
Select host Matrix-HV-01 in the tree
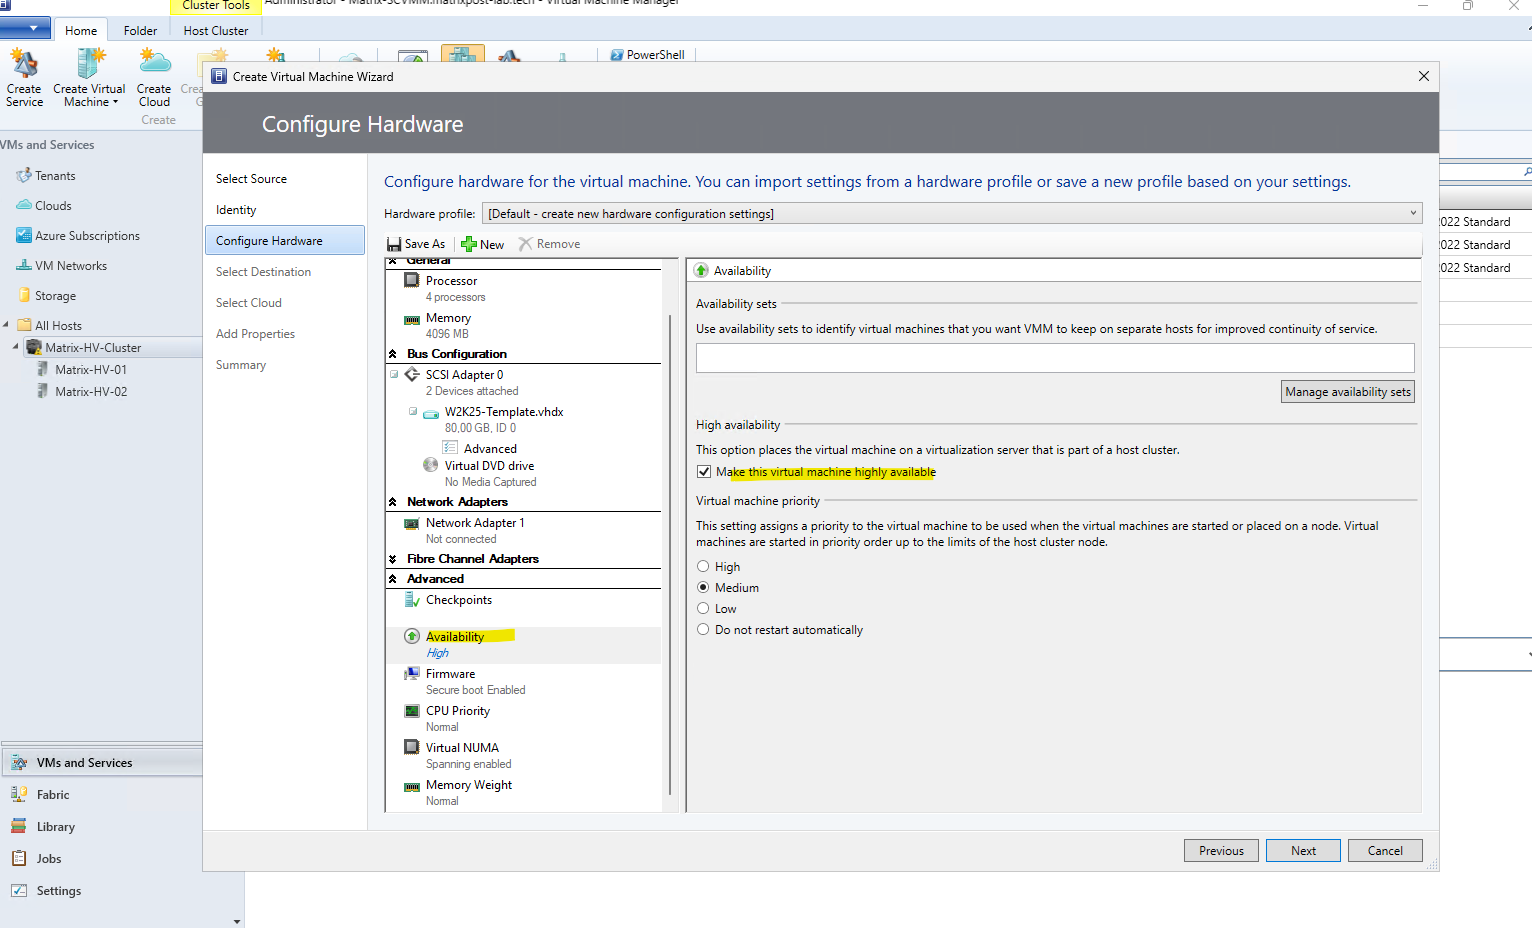click(91, 370)
